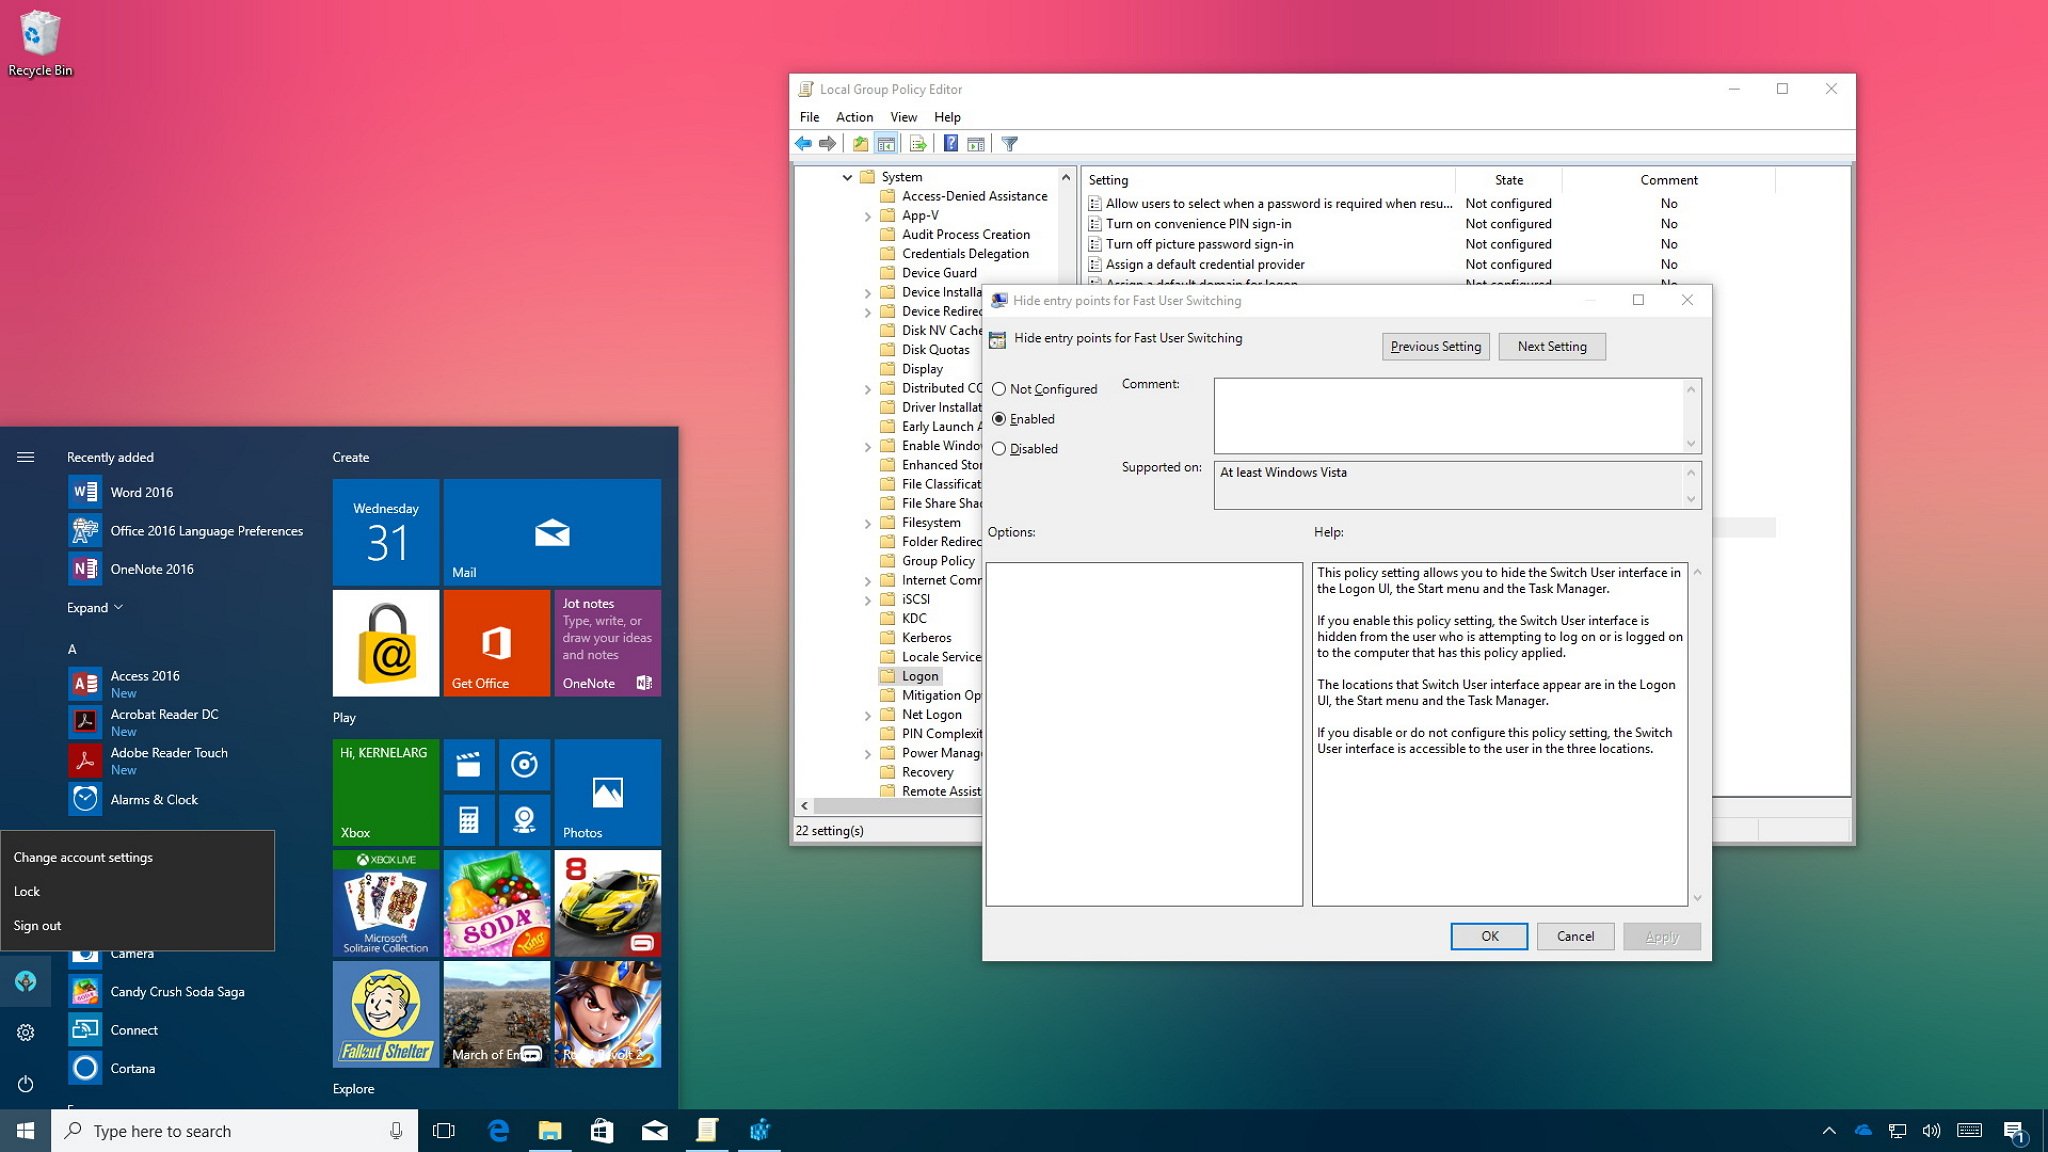This screenshot has height=1152, width=2048.
Task: Select the Enabled radio button
Action: 999,418
